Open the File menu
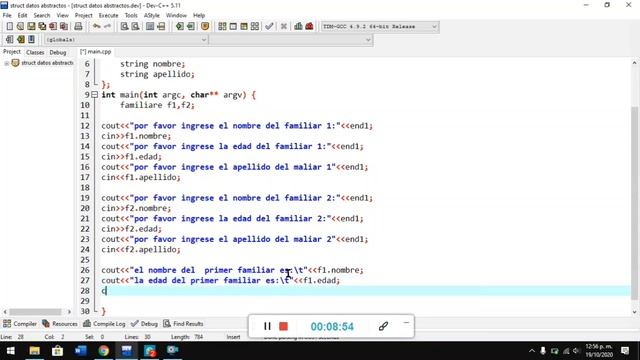640x360 pixels. (7, 16)
